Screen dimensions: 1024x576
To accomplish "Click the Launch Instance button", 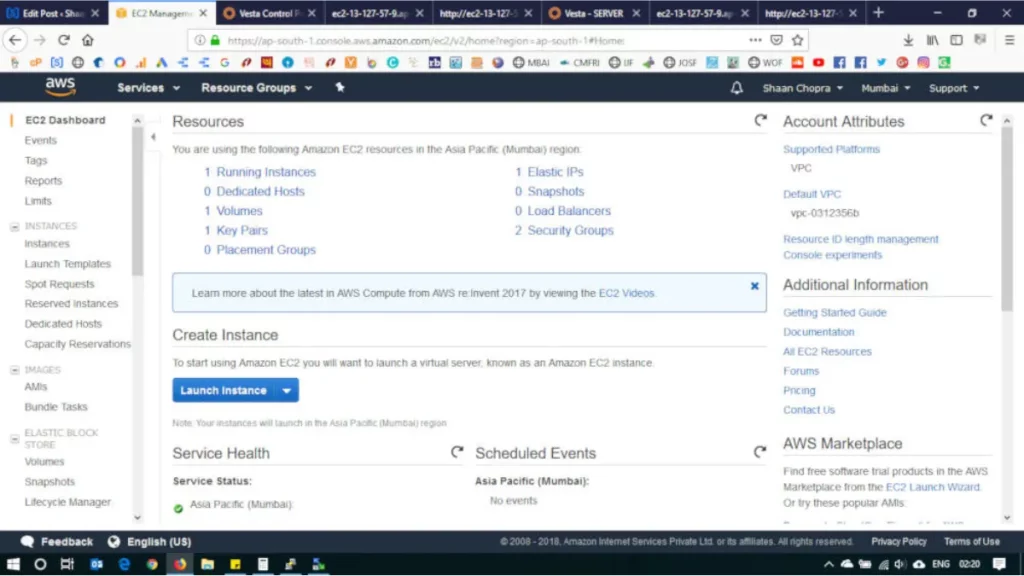I will point(223,391).
